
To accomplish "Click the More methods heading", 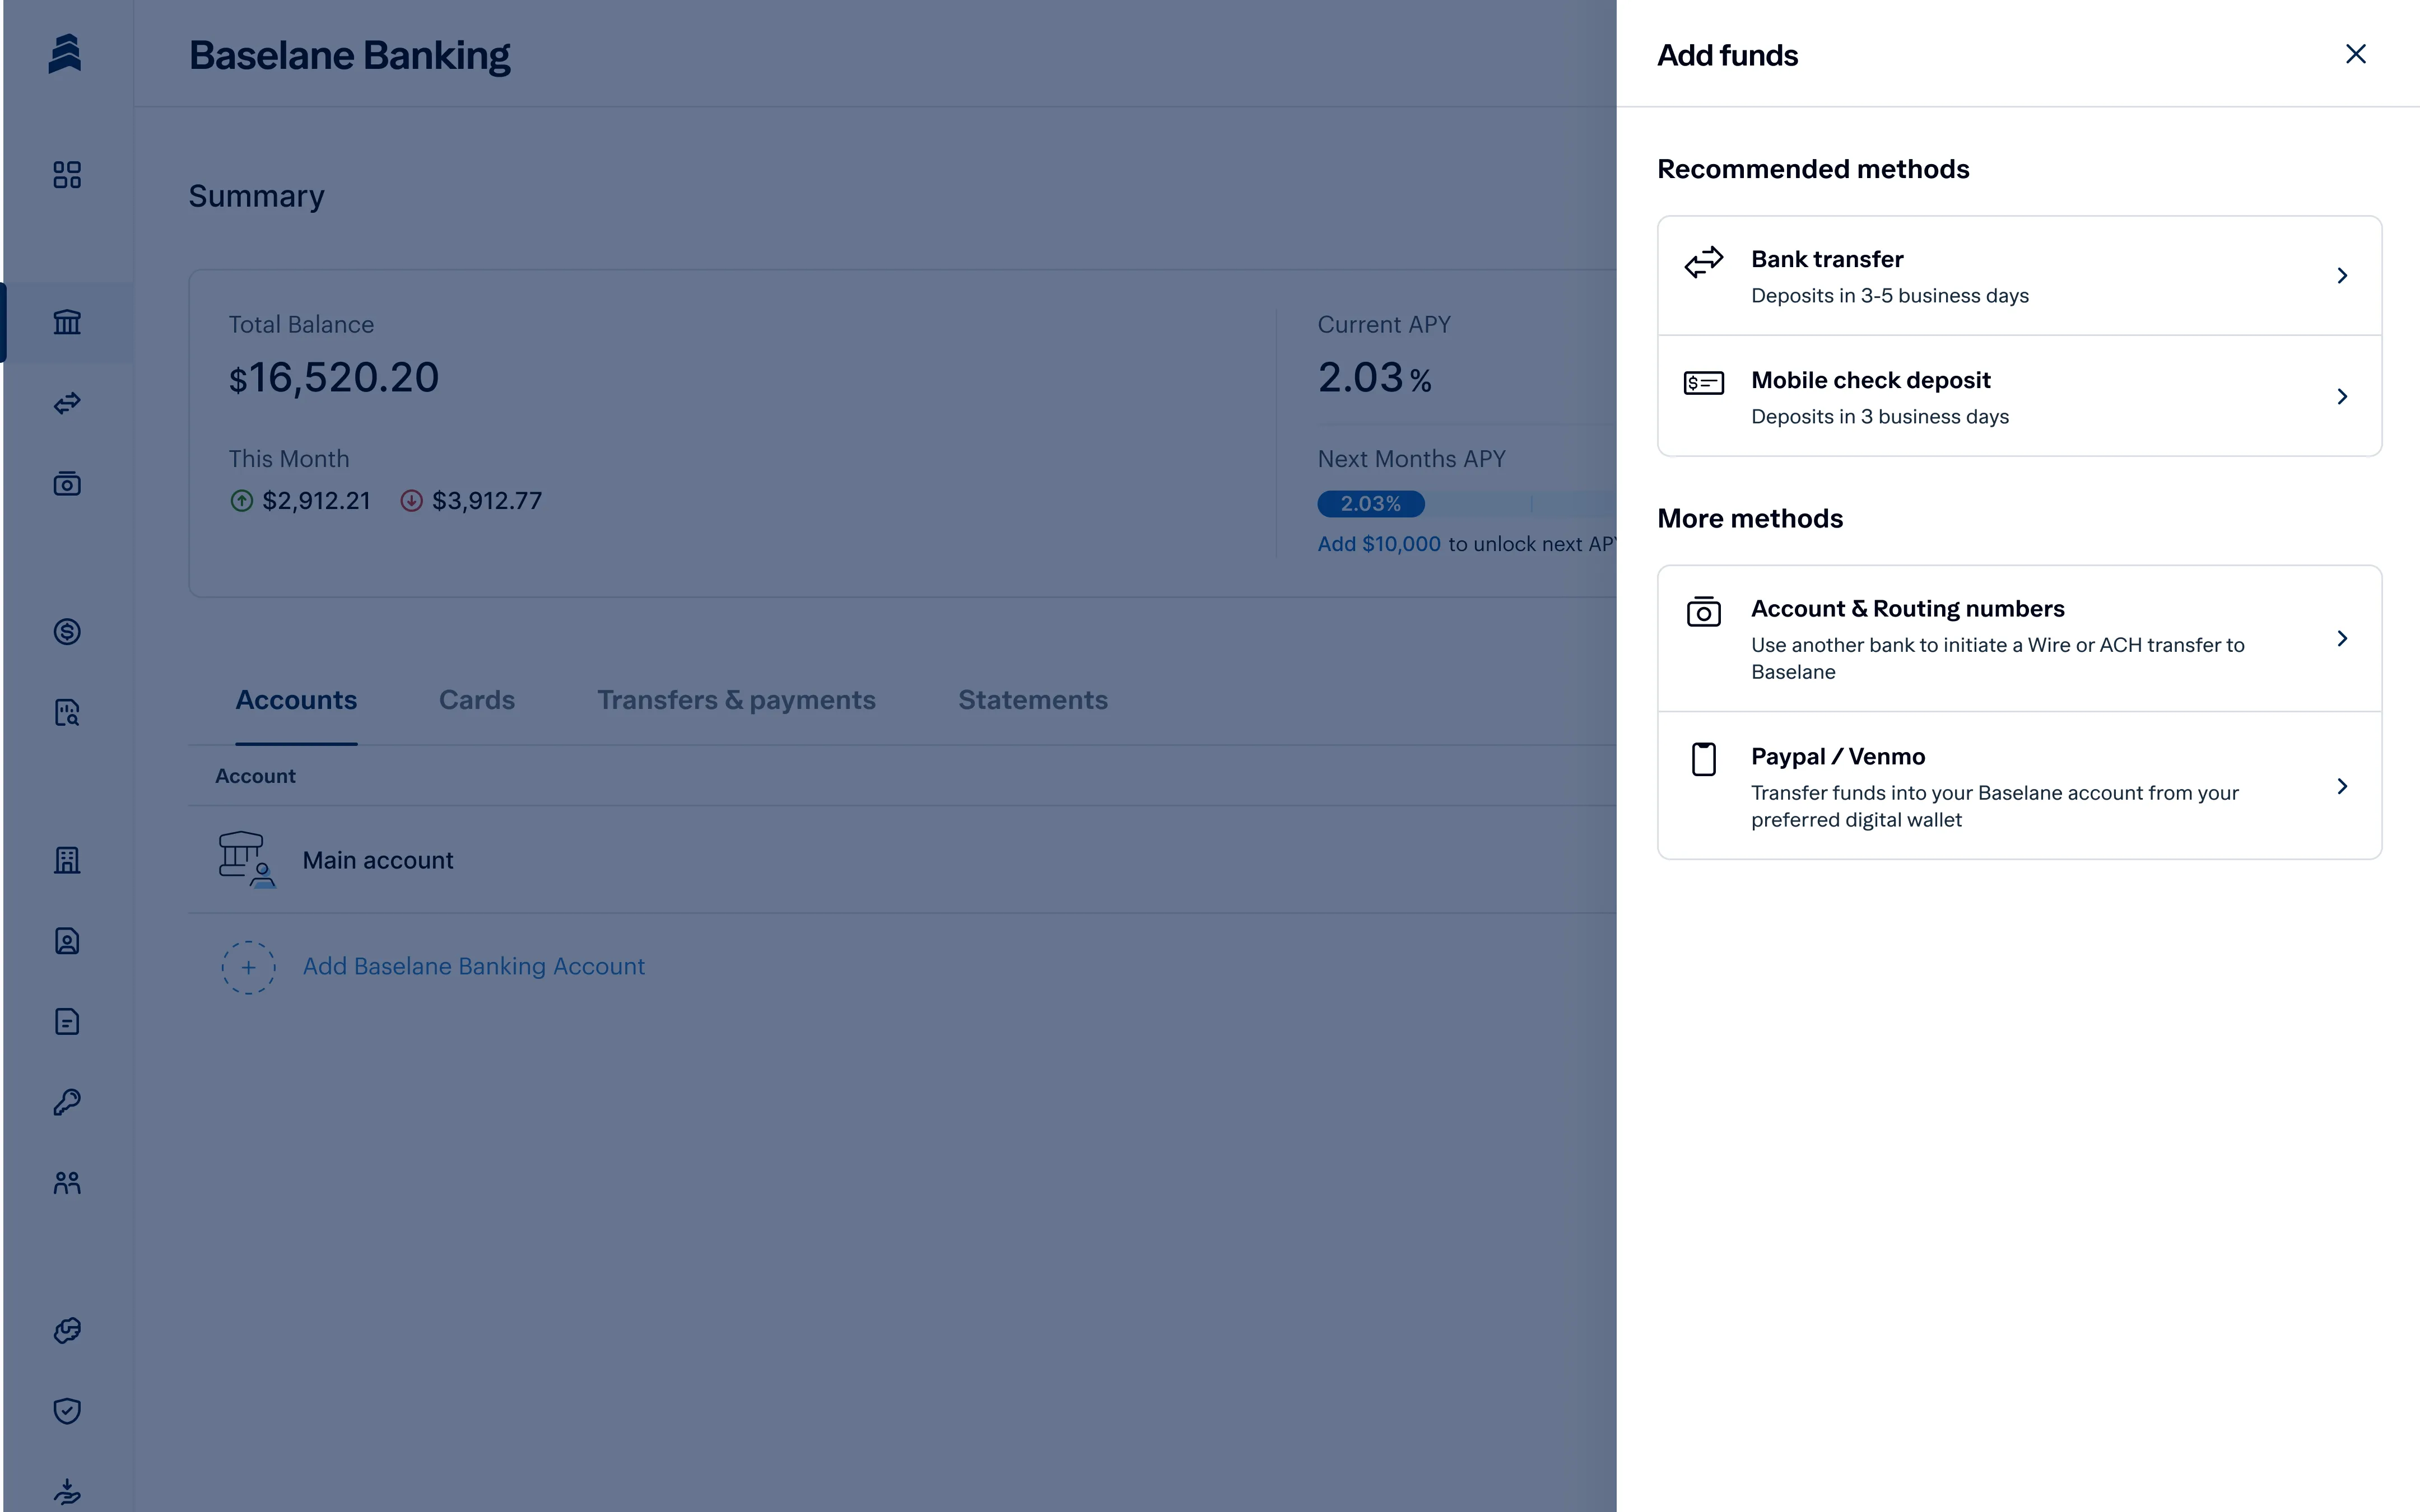I will tap(1750, 518).
